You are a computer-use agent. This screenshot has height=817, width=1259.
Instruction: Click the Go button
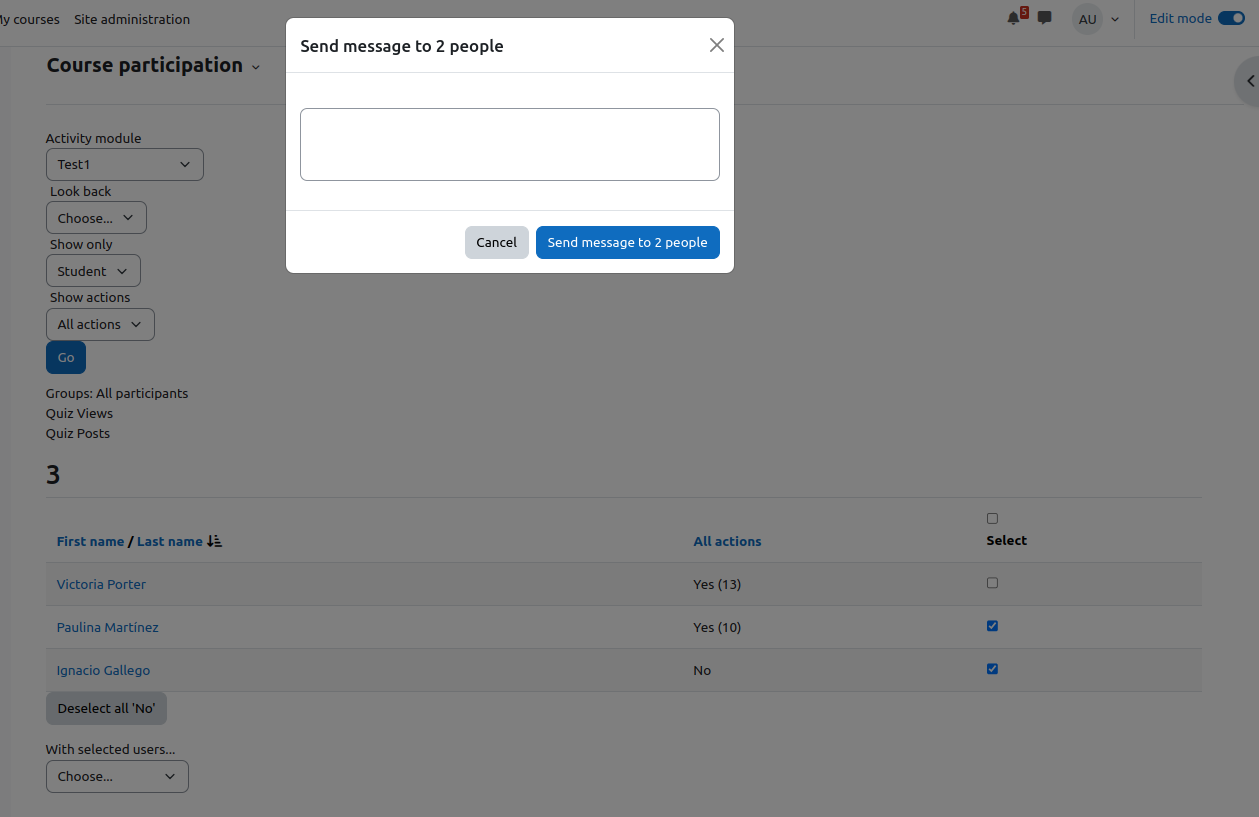[66, 358]
